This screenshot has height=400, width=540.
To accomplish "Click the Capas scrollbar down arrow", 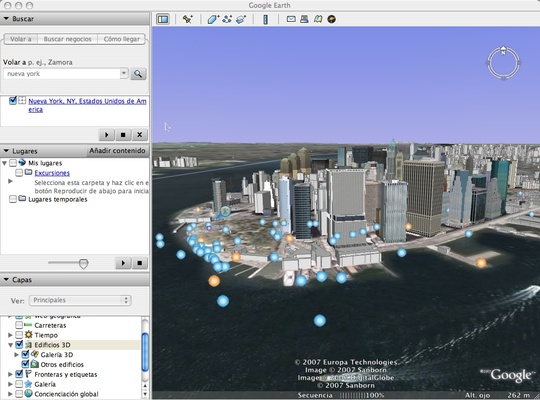I will [145, 394].
